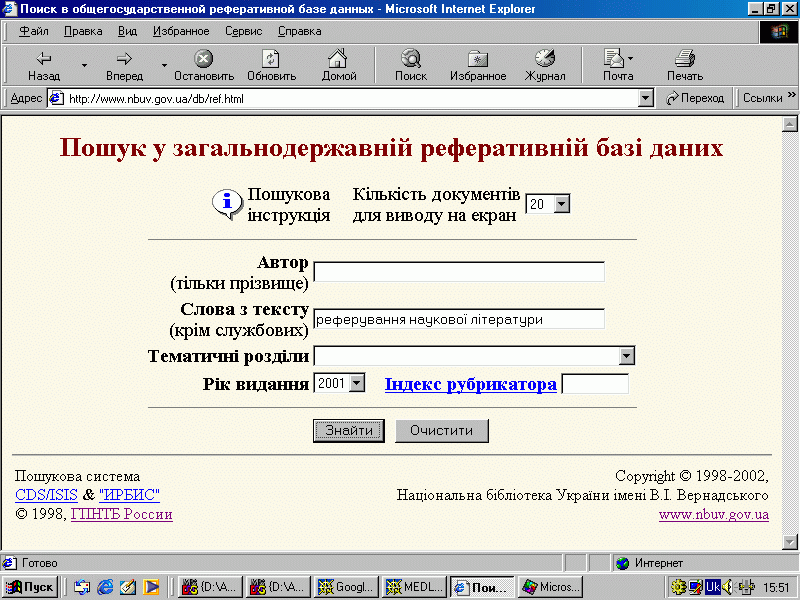Open the Правка menu
Screen dimensions: 800x600
tap(83, 32)
